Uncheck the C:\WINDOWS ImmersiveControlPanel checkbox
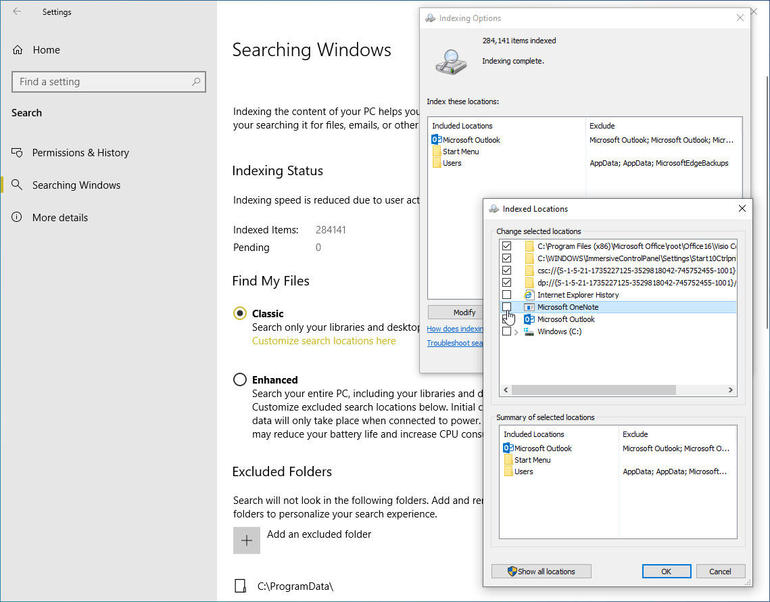The image size is (770, 602). [x=507, y=258]
